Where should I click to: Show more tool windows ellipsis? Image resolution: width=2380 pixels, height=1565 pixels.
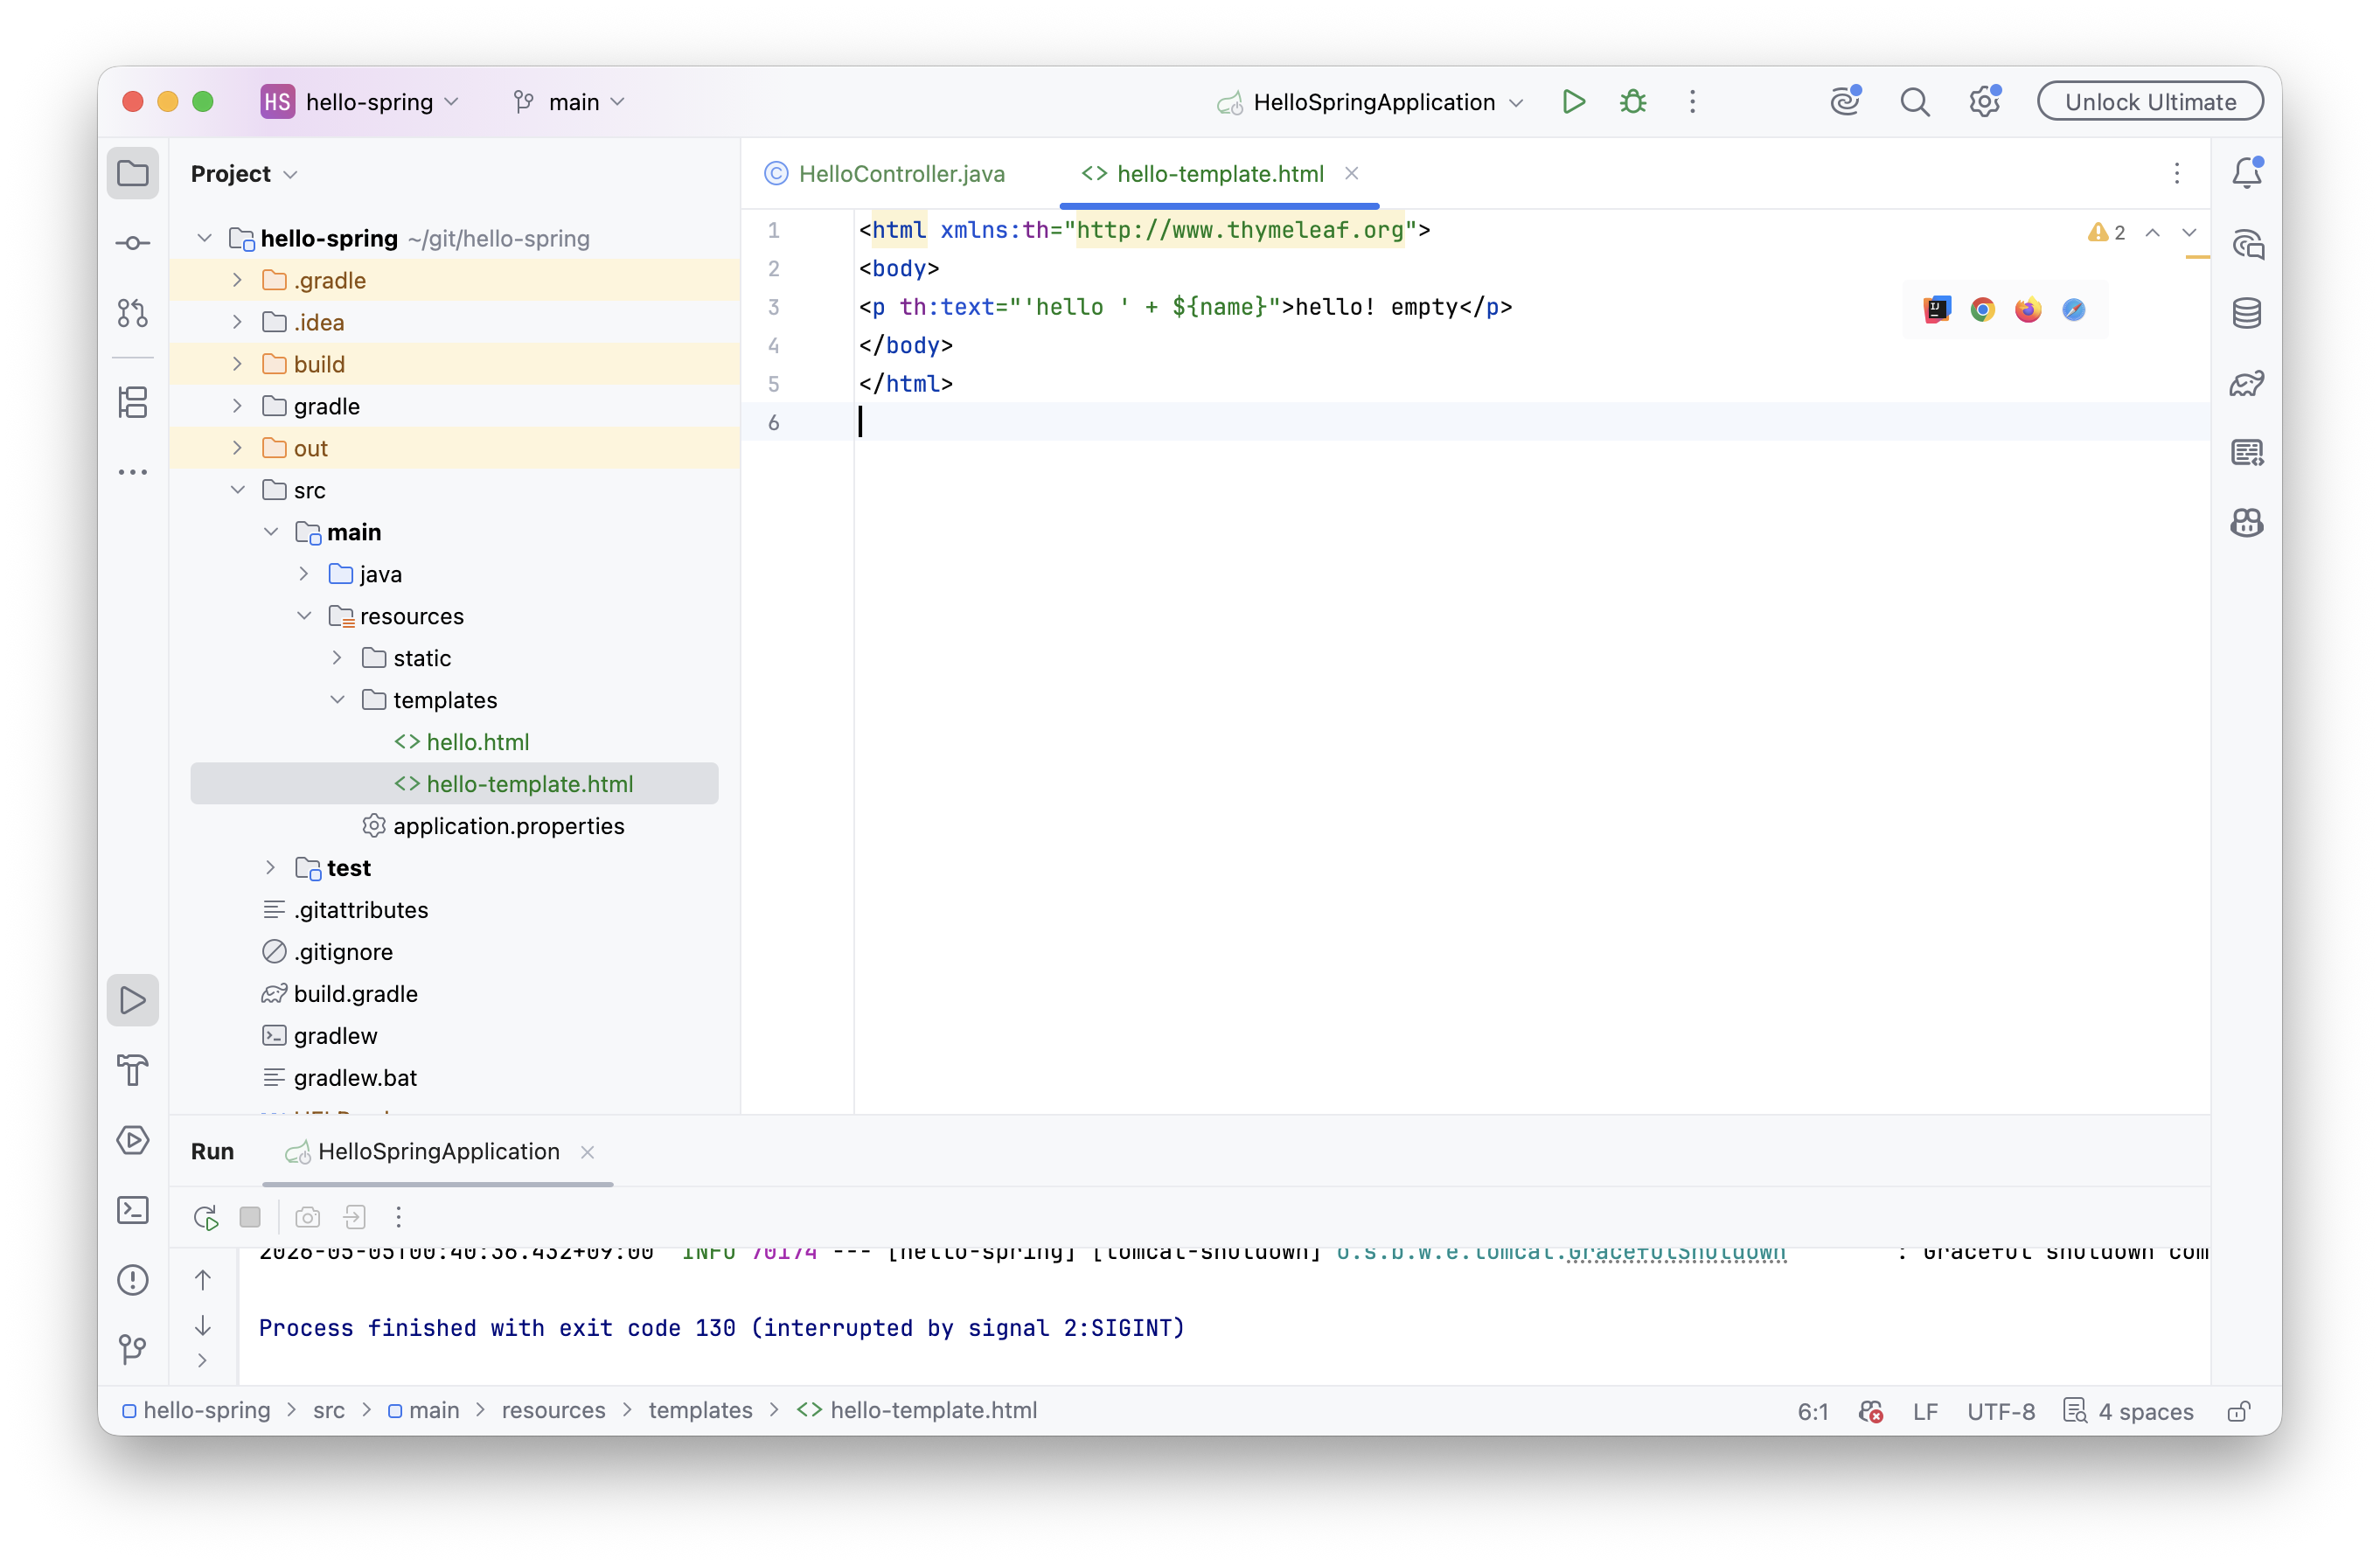(x=132, y=472)
